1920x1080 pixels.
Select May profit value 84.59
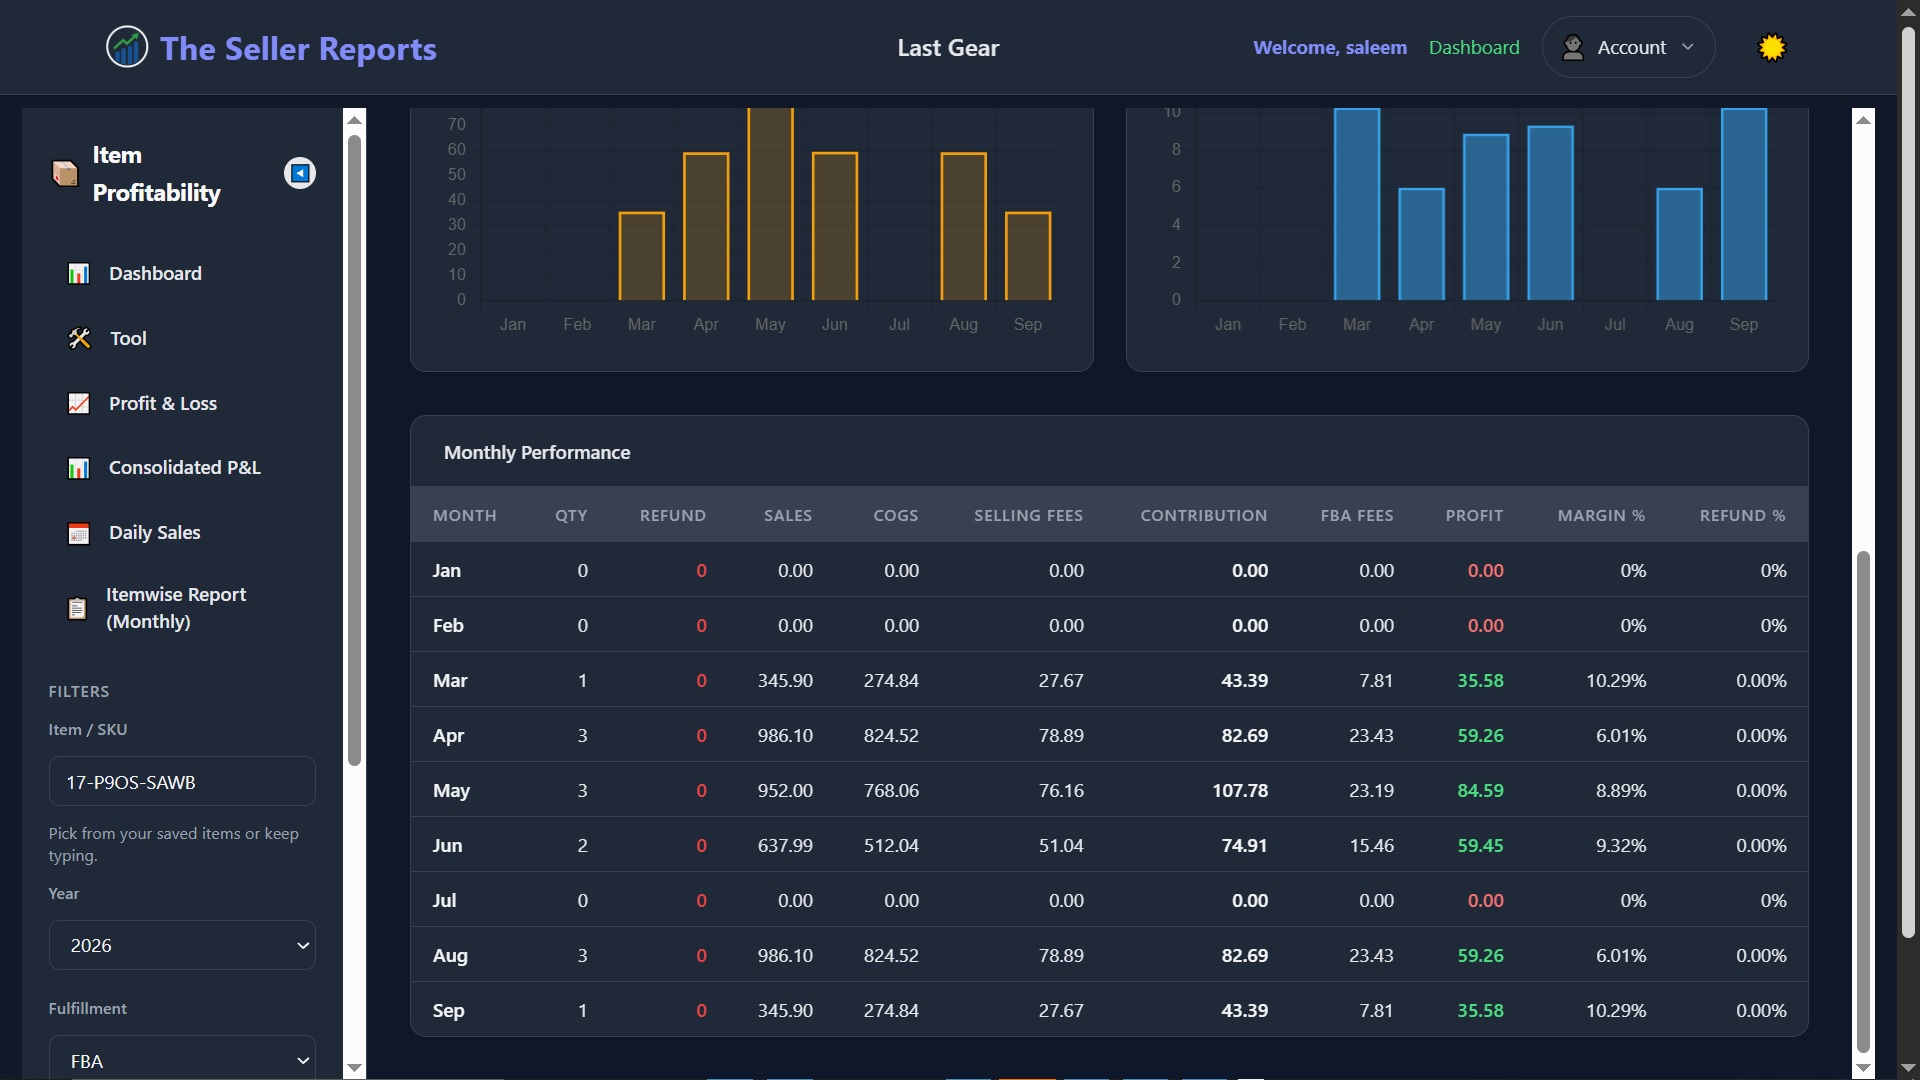tap(1480, 790)
